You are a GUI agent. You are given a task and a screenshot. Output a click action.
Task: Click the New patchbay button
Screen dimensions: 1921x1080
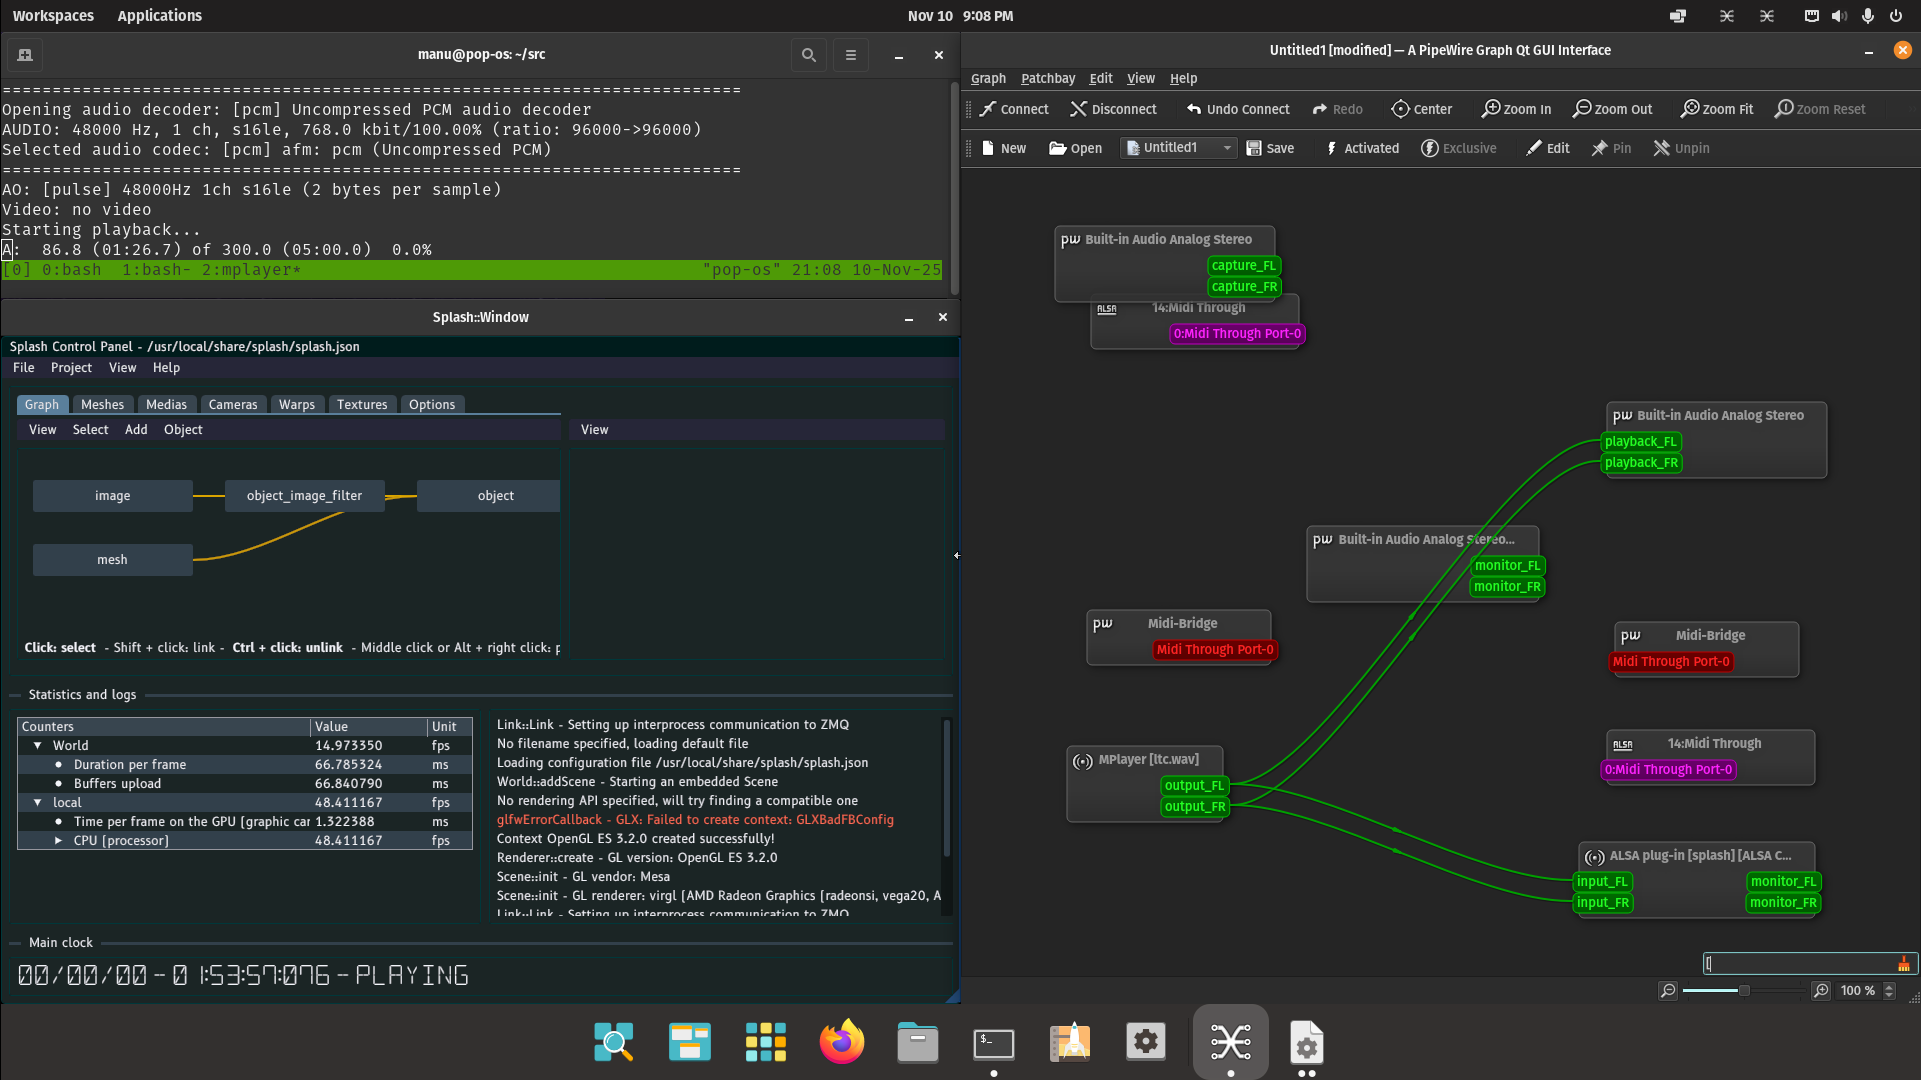[1003, 148]
